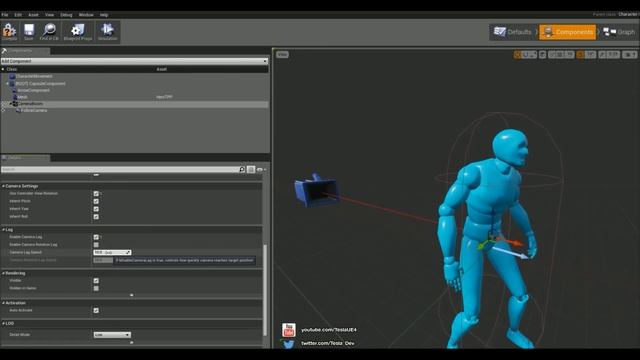Image resolution: width=640 pixels, height=360 pixels.
Task: Select the scale gizmo mode in viewport
Action: [x=533, y=55]
